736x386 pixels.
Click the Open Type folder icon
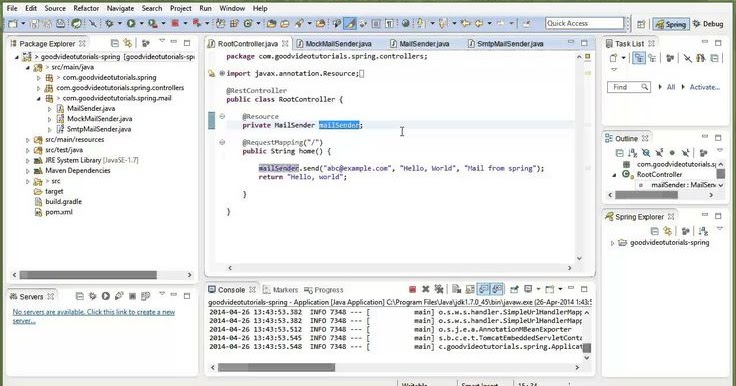click(271, 23)
